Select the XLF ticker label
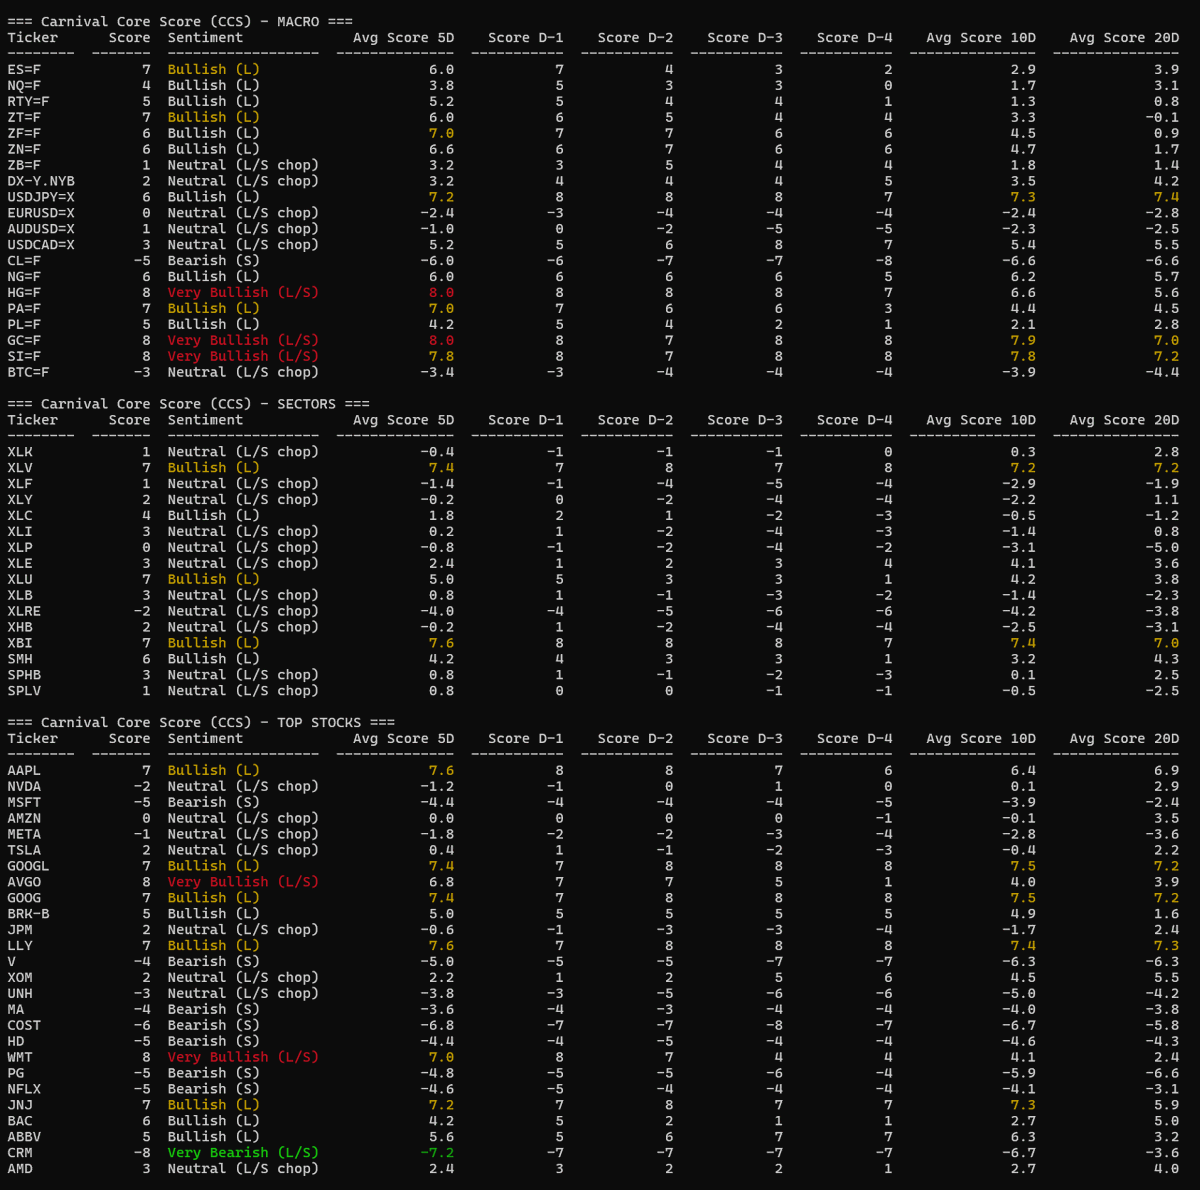This screenshot has height=1190, width=1200. 20,484
